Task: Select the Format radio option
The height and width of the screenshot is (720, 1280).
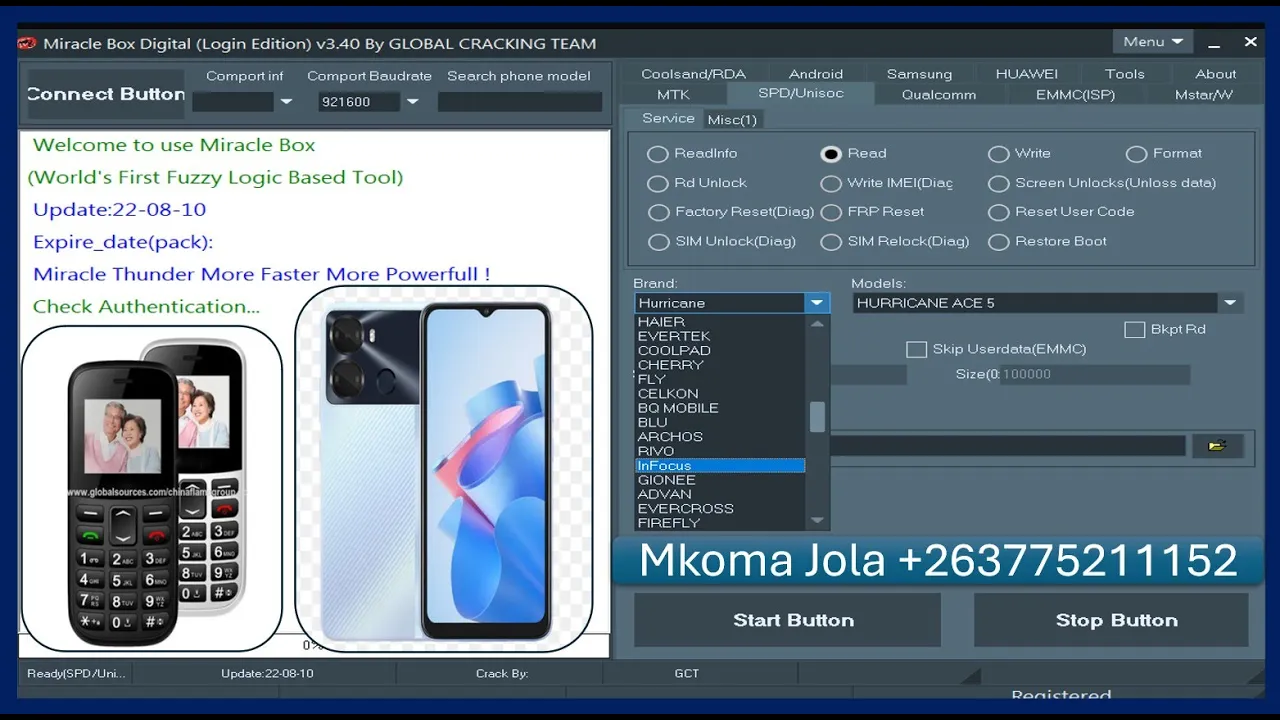Action: [1136, 154]
